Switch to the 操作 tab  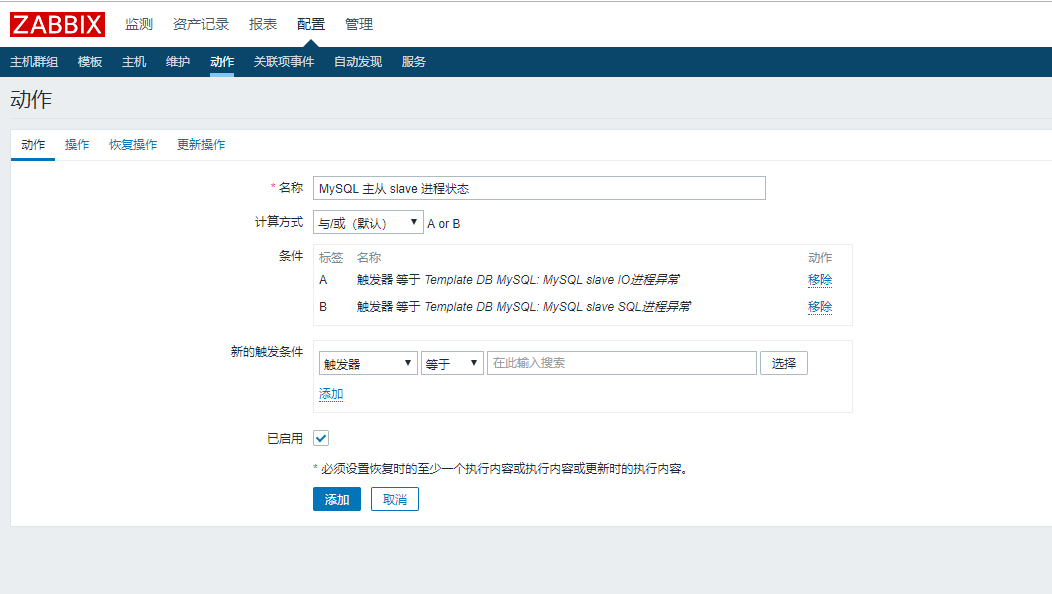point(77,144)
